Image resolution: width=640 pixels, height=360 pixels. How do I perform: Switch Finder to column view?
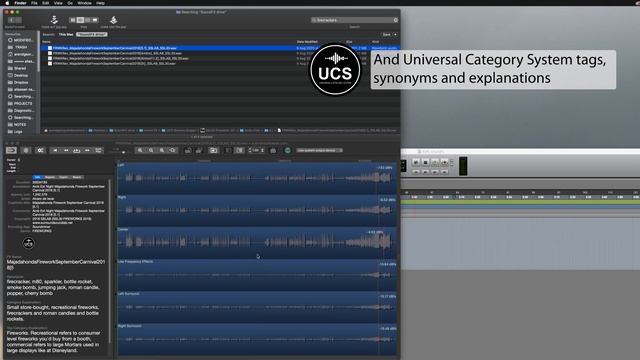click(87, 20)
